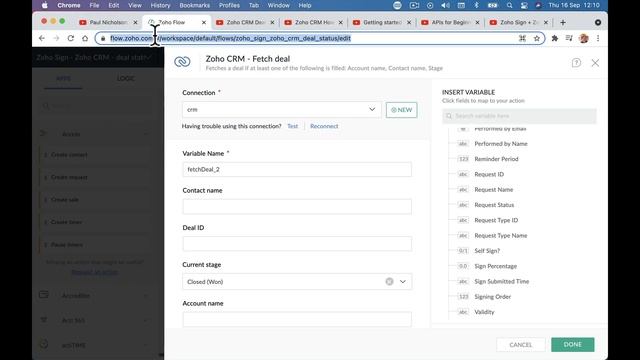Insert the Reminder Period variable

point(496,159)
